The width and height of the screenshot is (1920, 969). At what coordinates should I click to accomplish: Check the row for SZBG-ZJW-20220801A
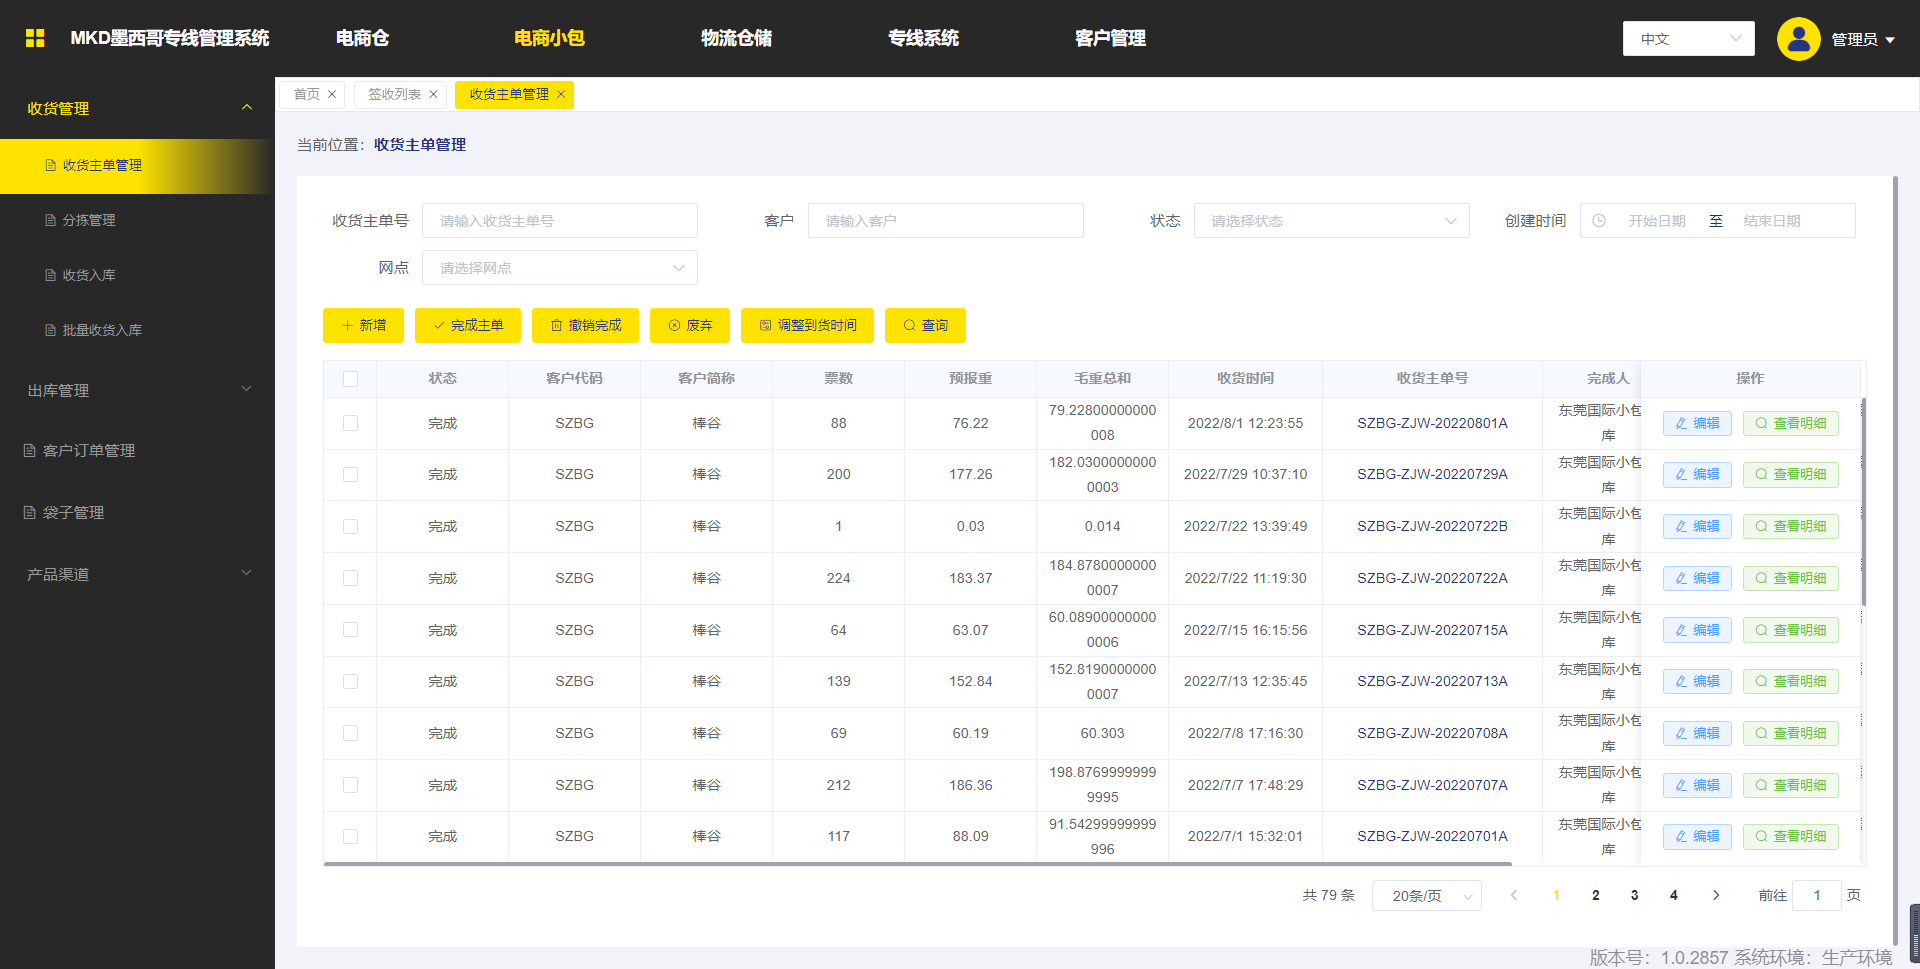(x=350, y=423)
